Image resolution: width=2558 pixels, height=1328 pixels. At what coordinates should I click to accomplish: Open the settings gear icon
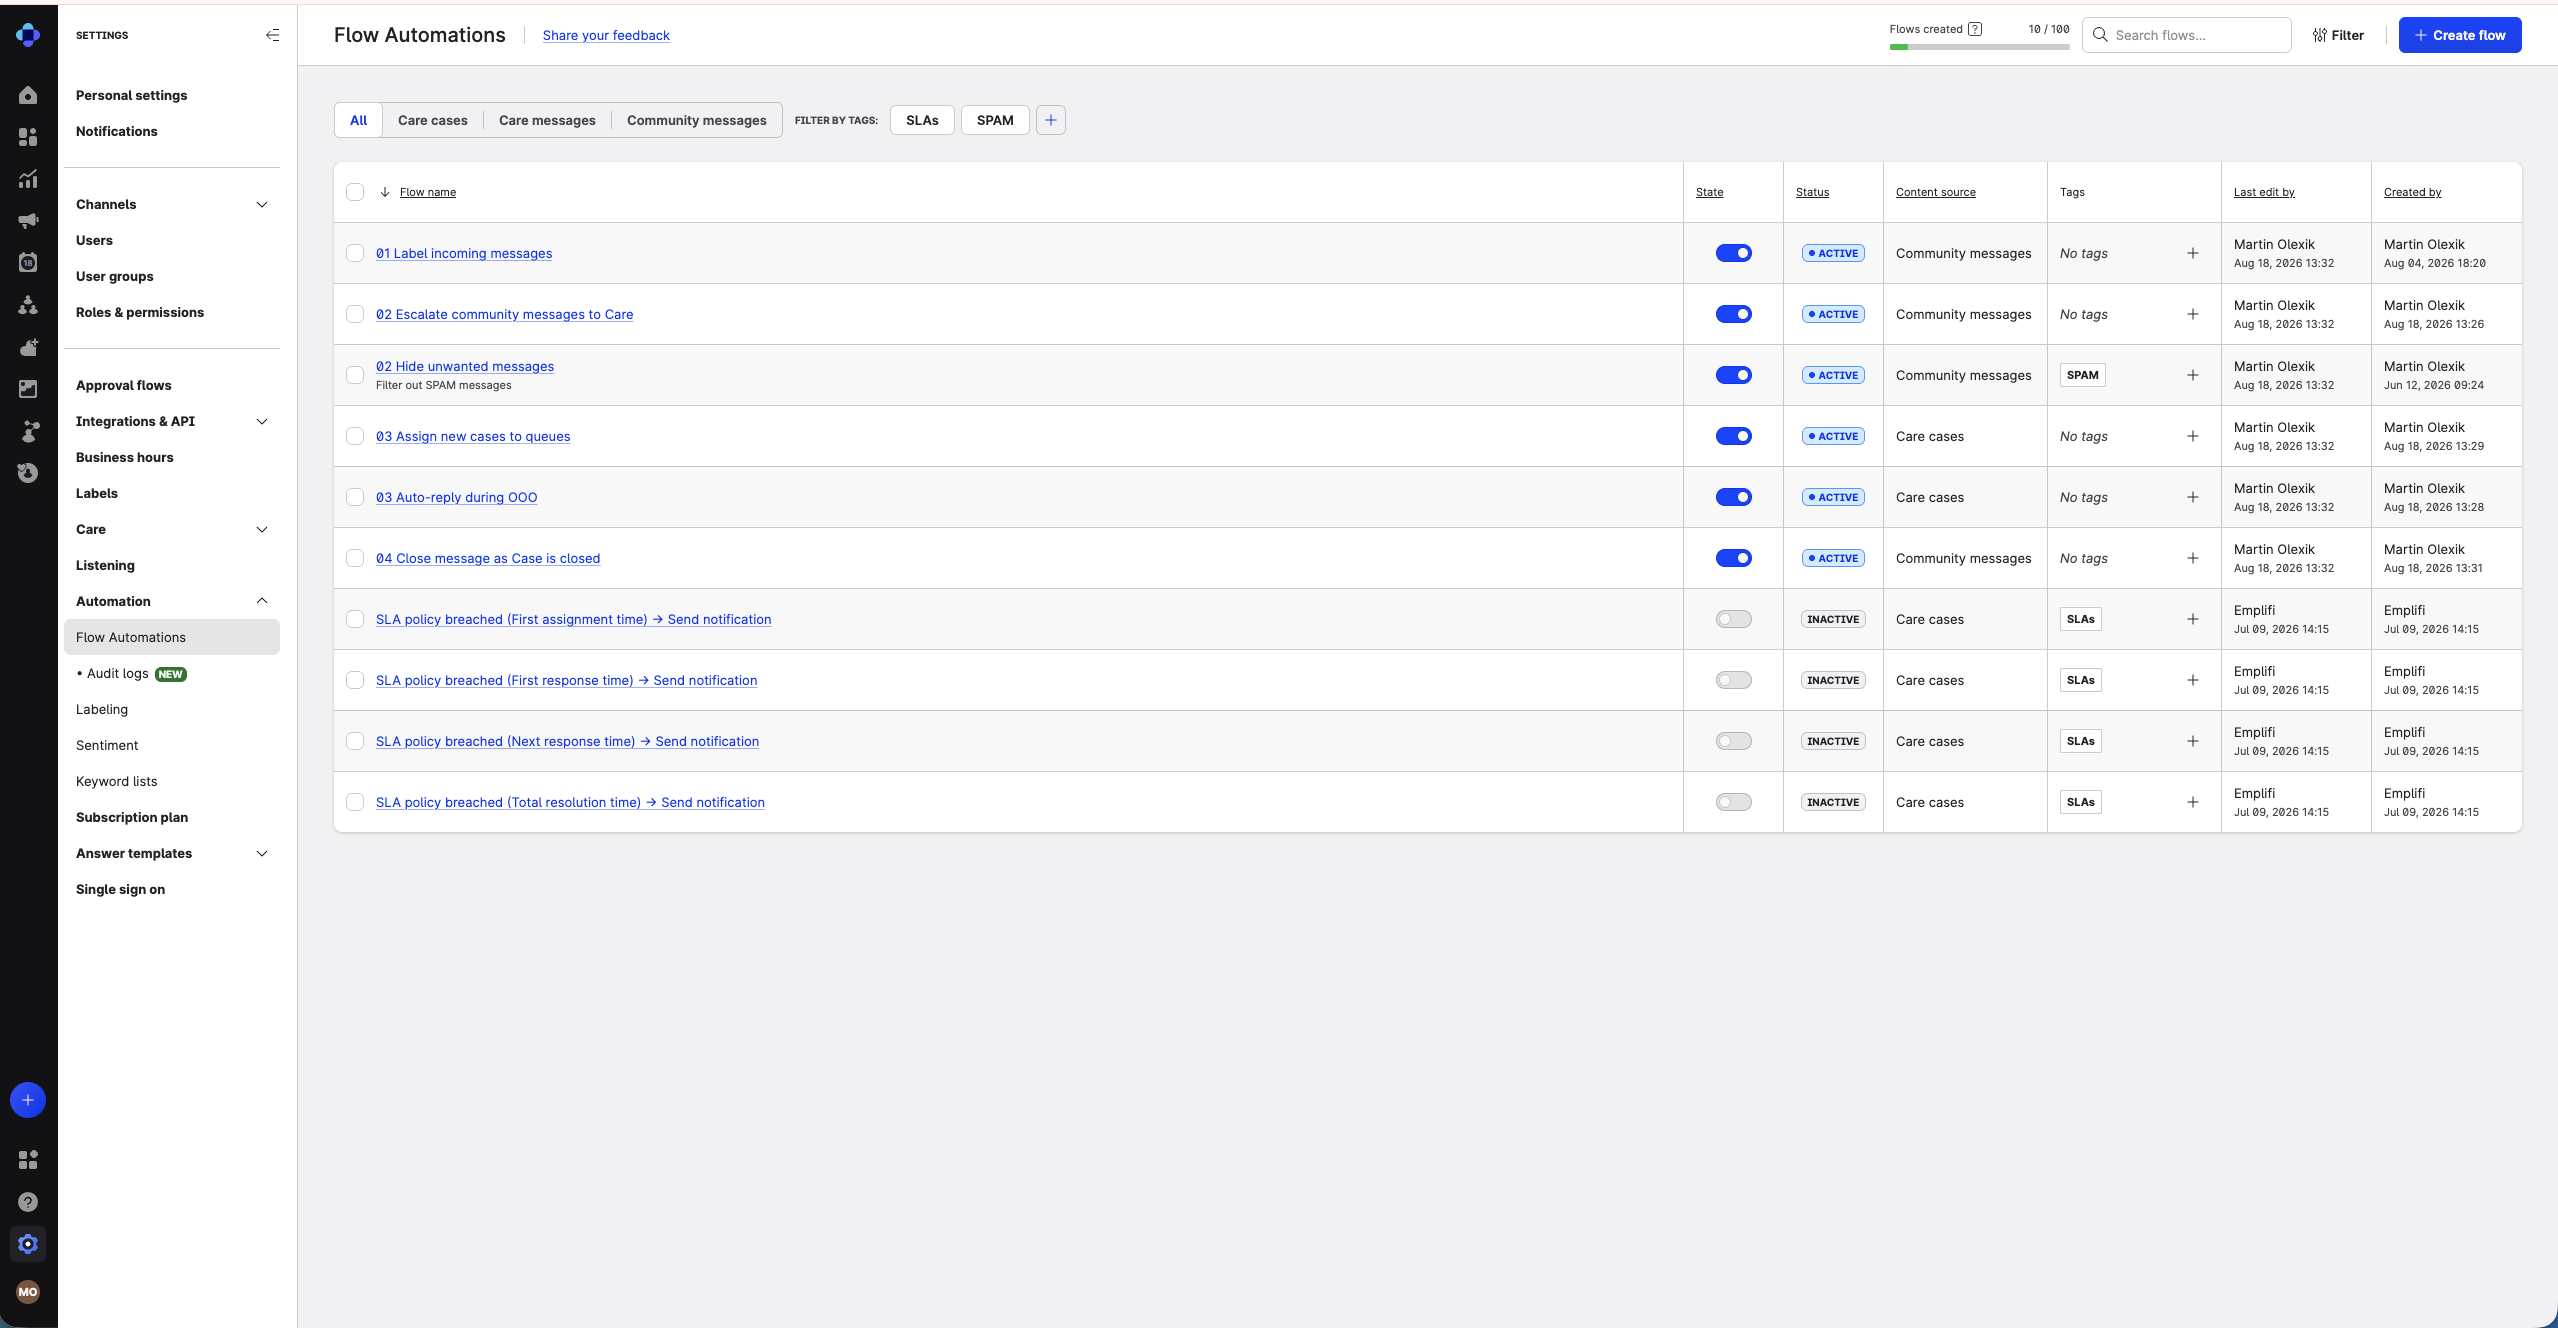coord(28,1244)
